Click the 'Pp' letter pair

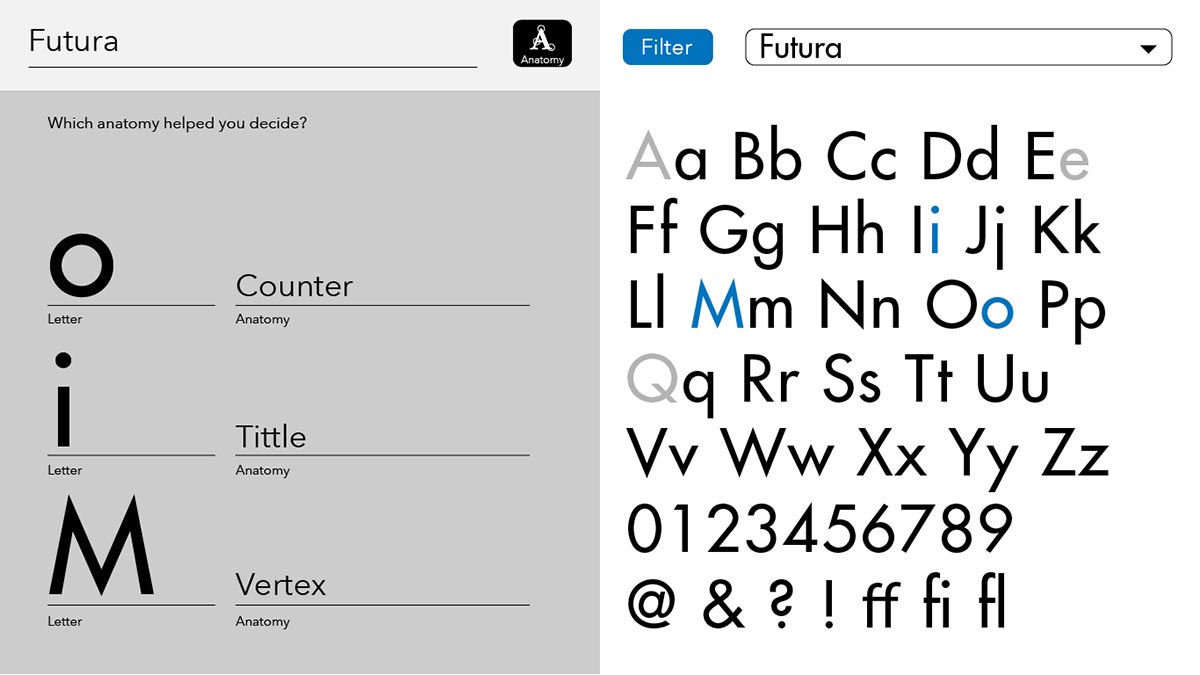click(1073, 312)
